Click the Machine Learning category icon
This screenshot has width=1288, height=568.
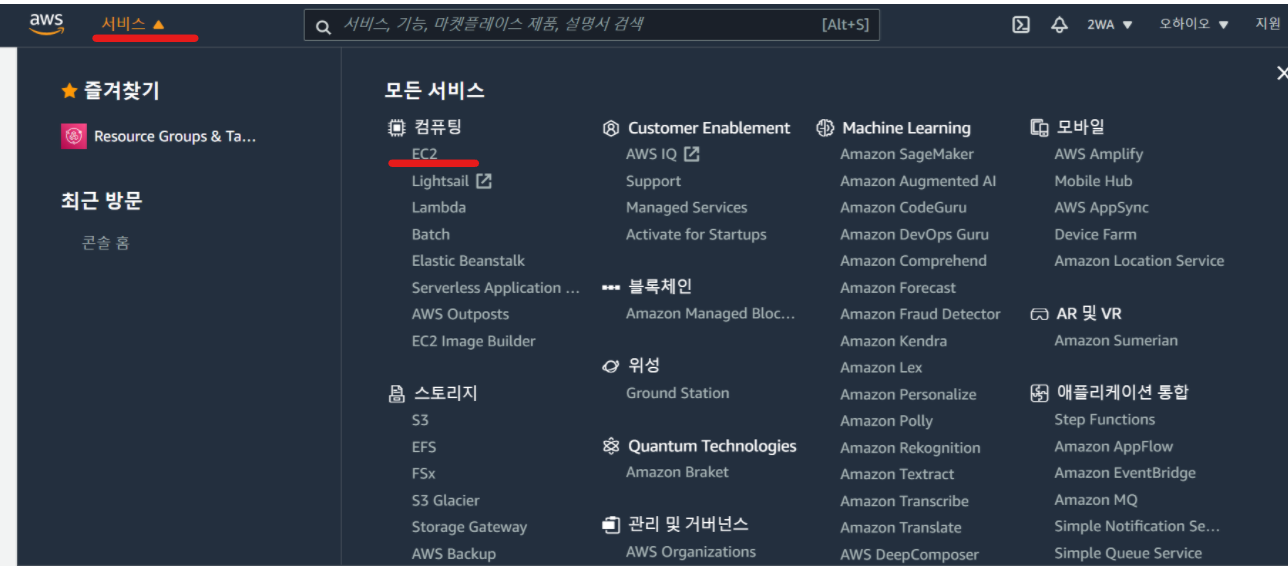825,128
